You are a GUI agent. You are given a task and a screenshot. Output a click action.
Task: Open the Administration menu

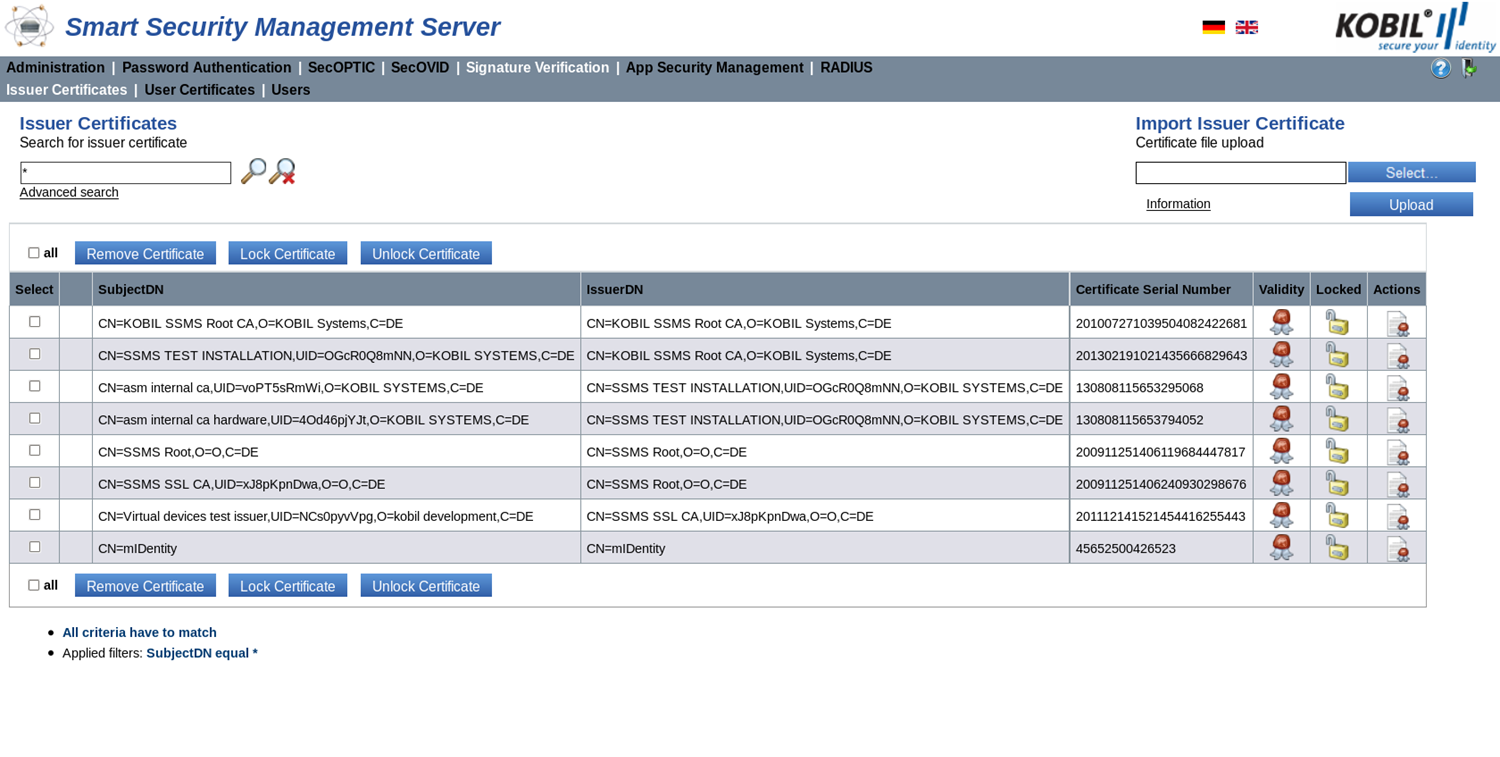[55, 68]
